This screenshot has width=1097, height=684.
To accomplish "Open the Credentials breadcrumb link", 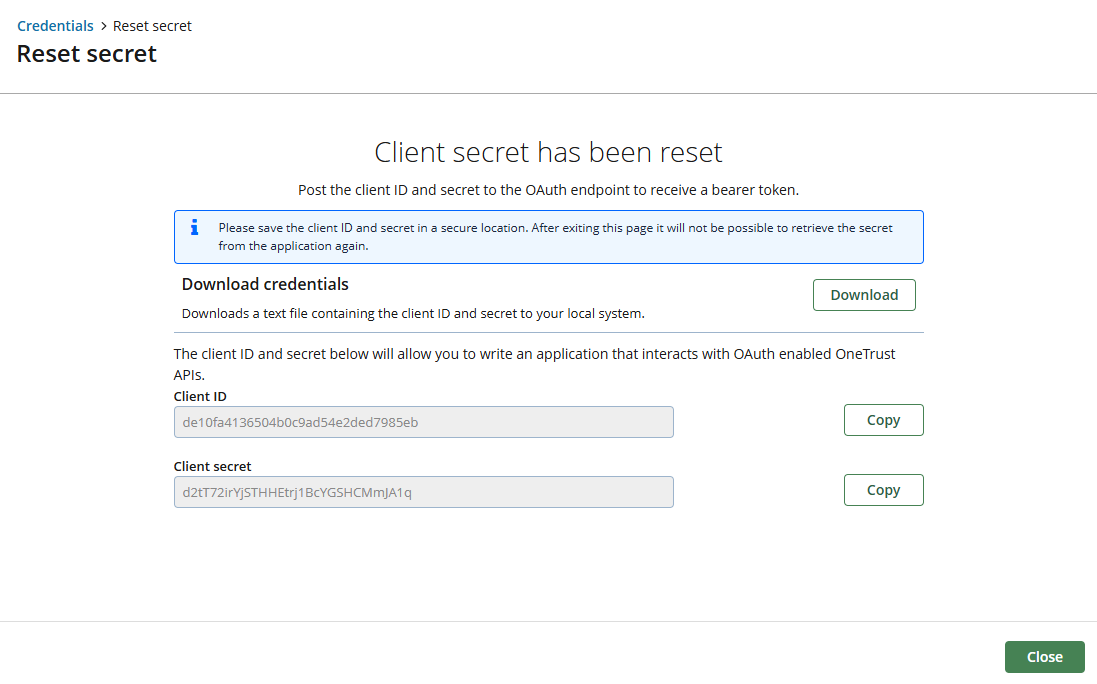I will click(55, 25).
